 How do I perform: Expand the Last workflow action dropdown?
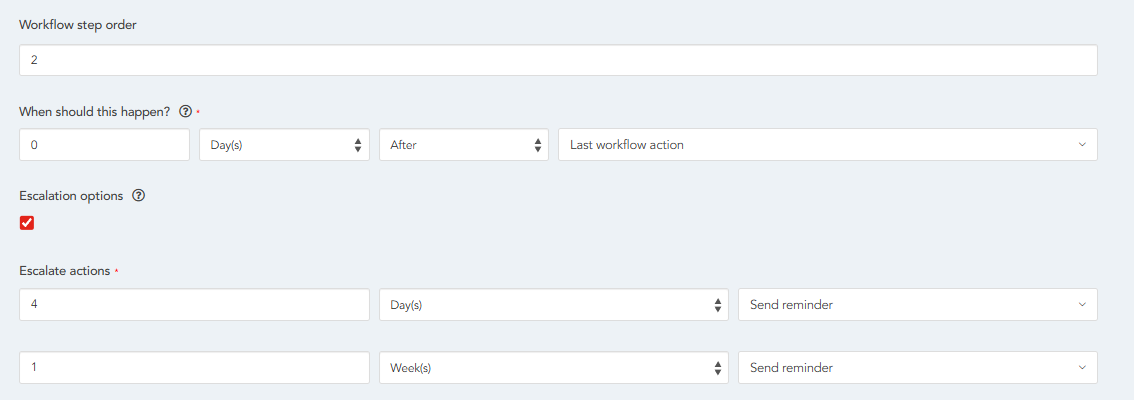click(826, 145)
